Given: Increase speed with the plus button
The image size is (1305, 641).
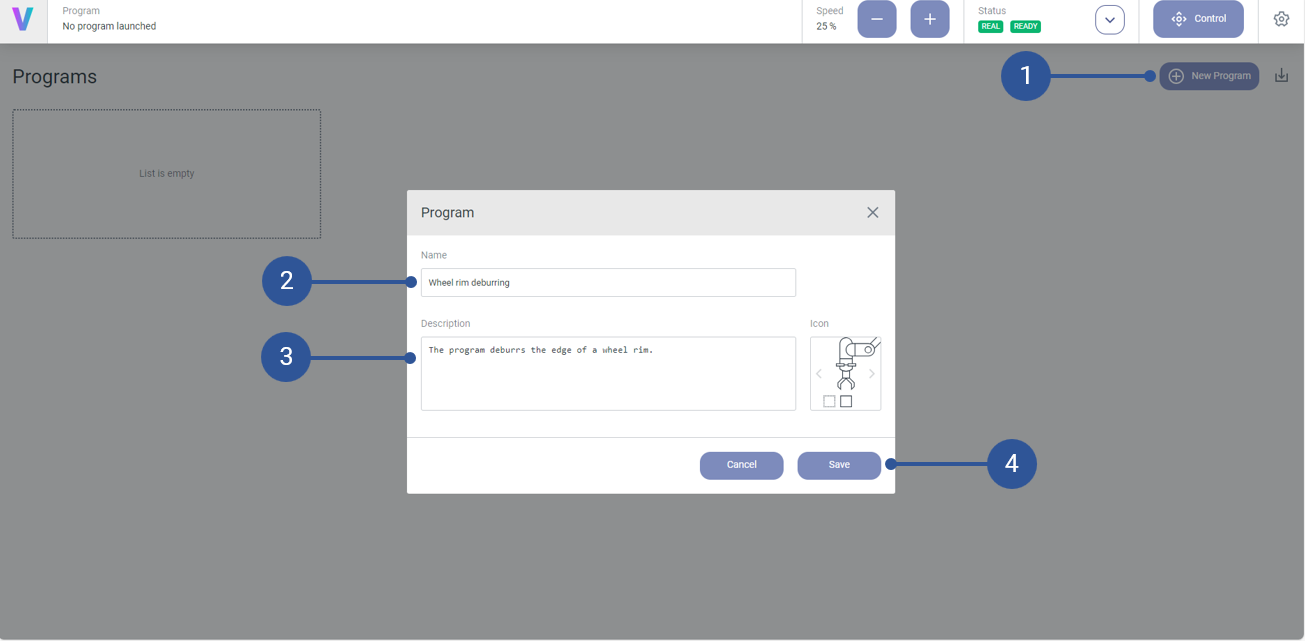Looking at the screenshot, I should [929, 19].
